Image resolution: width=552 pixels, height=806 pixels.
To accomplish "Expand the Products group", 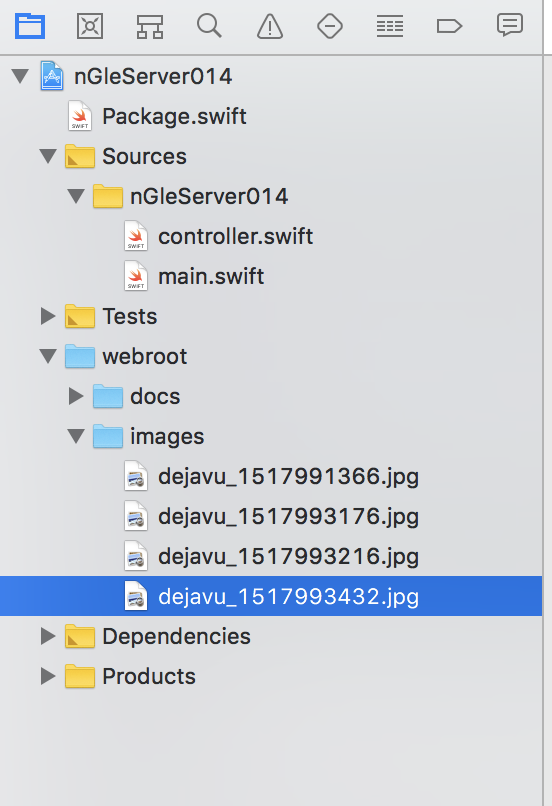I will 48,676.
